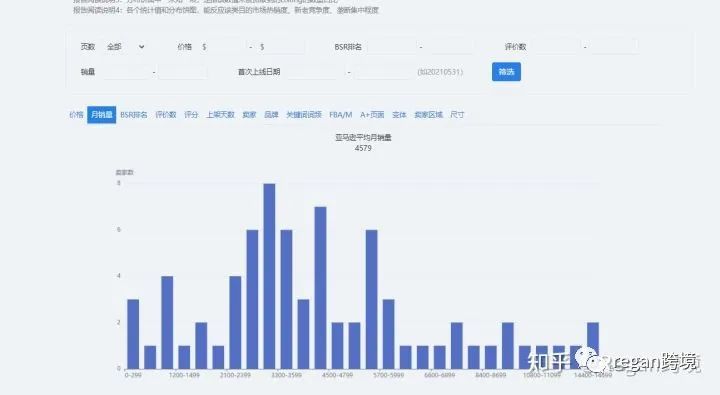Switch to the 尺寸 tab

click(x=457, y=115)
